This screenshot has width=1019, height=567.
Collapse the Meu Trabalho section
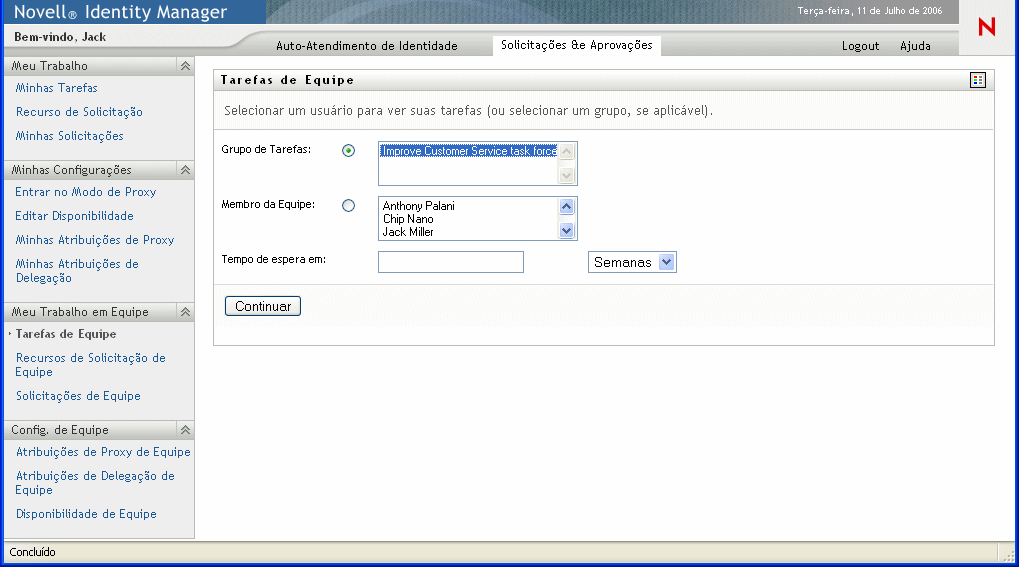185,66
